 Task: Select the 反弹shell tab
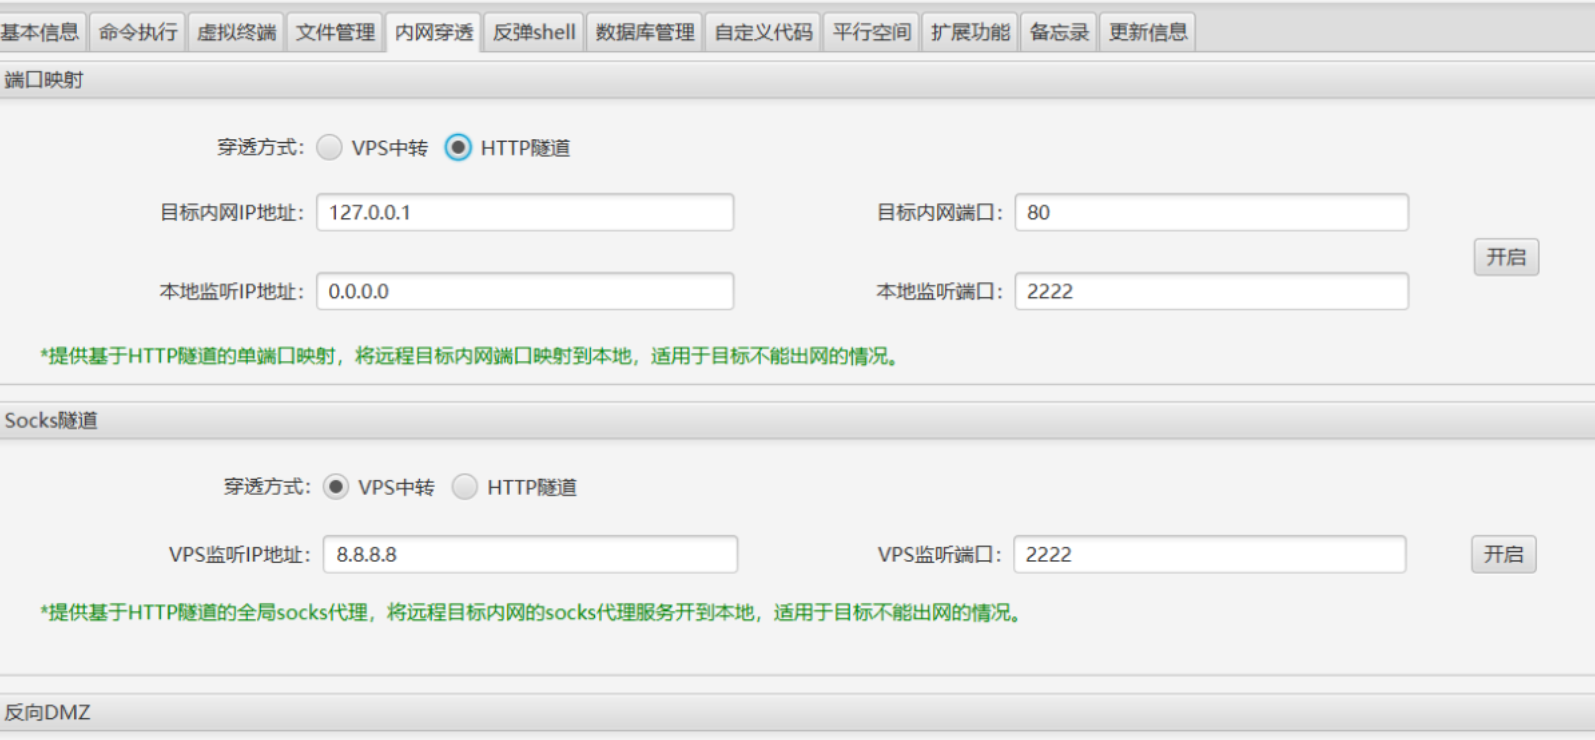pyautogui.click(x=534, y=32)
